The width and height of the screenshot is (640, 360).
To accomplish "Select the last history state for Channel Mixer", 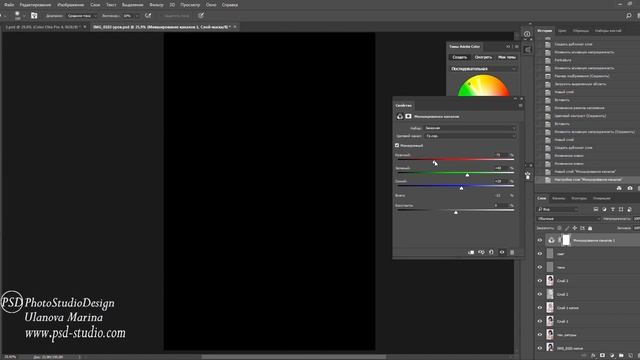I will 588,180.
